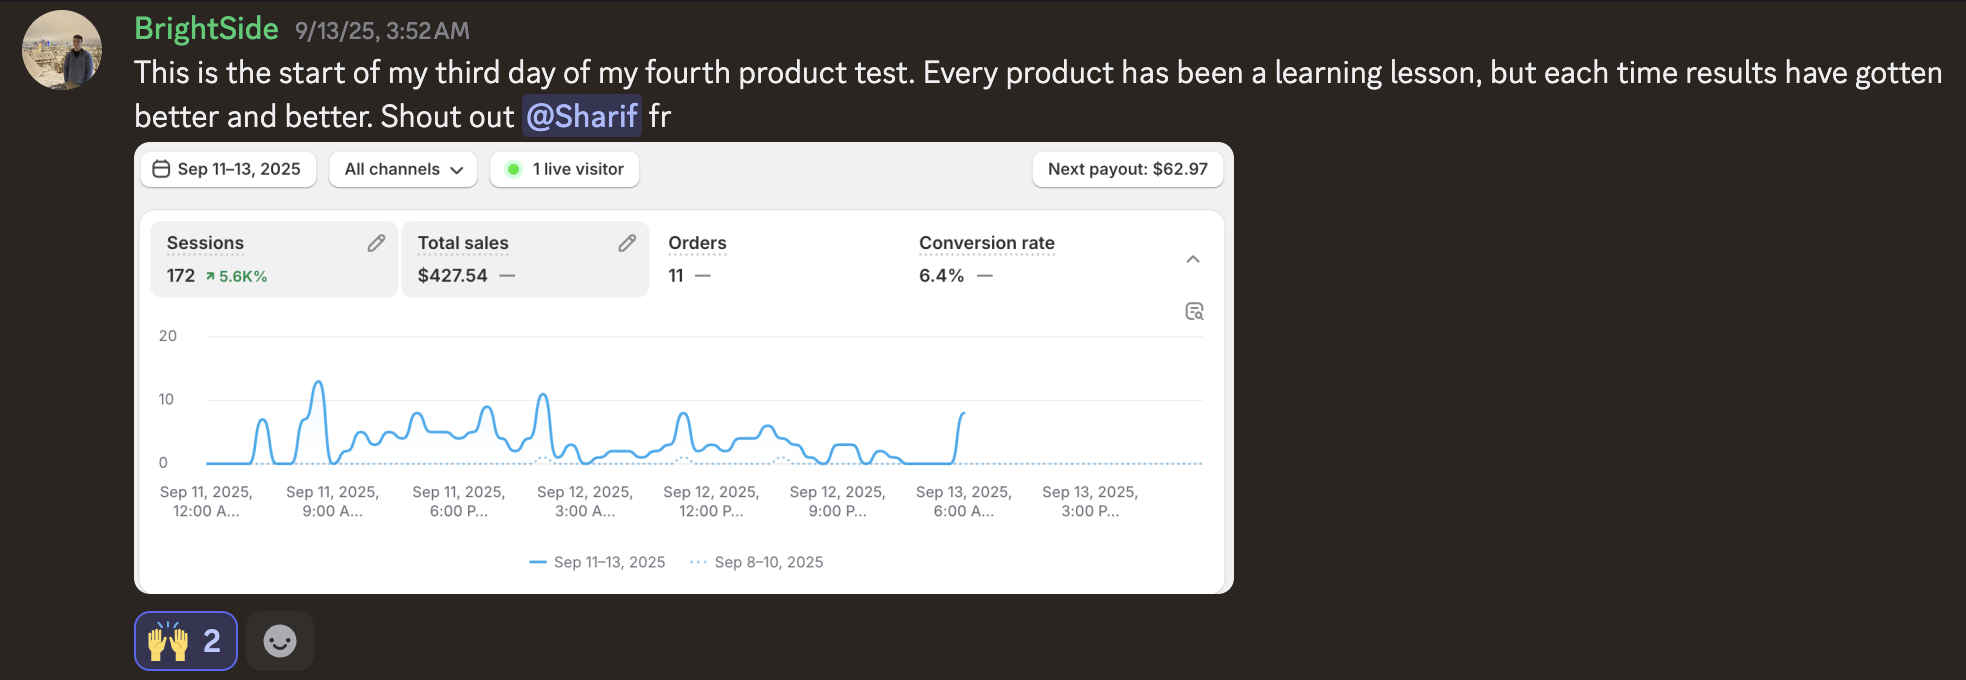Select the Orders metric

[x=697, y=259]
